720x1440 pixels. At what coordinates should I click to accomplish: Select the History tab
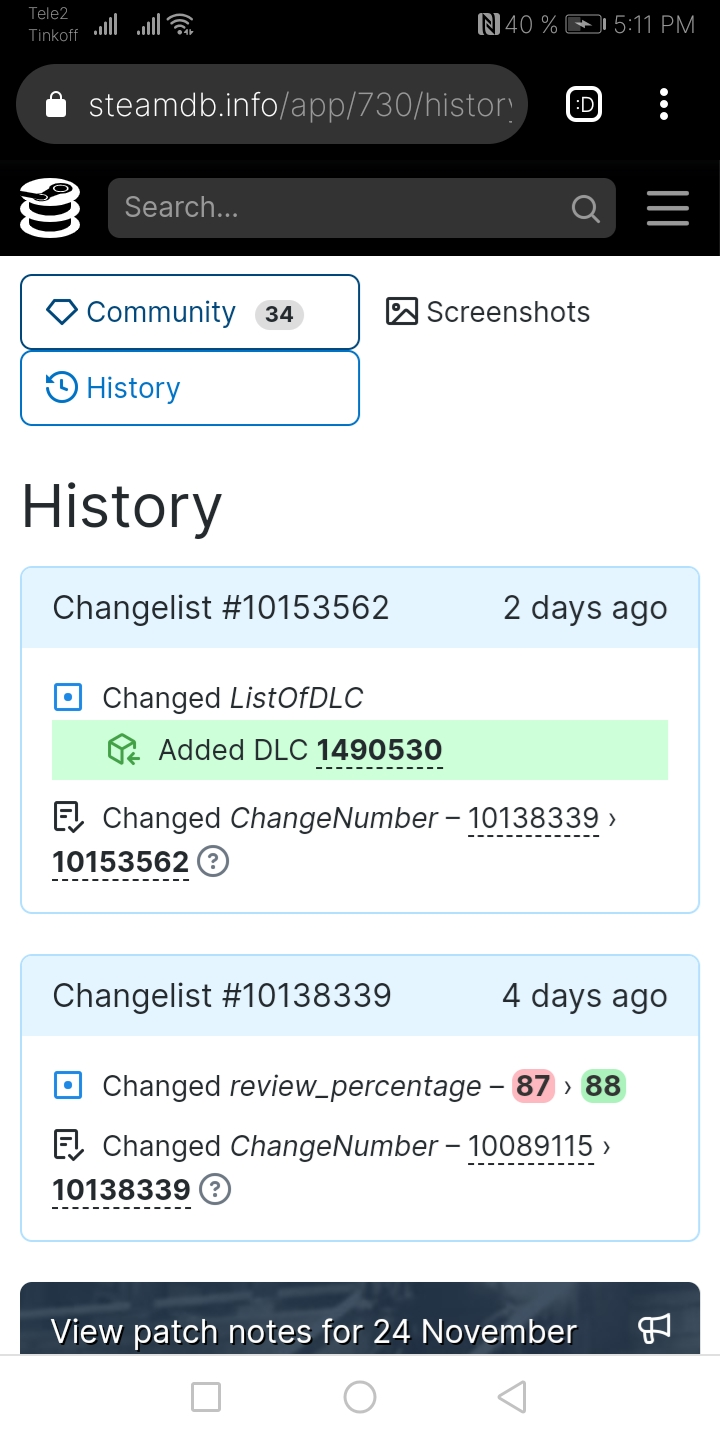point(190,388)
